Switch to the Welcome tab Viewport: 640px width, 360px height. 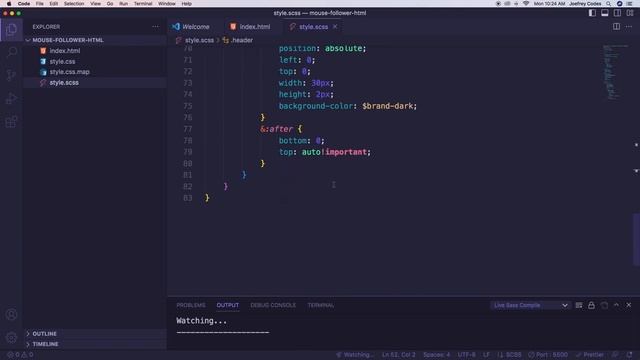(x=191, y=27)
